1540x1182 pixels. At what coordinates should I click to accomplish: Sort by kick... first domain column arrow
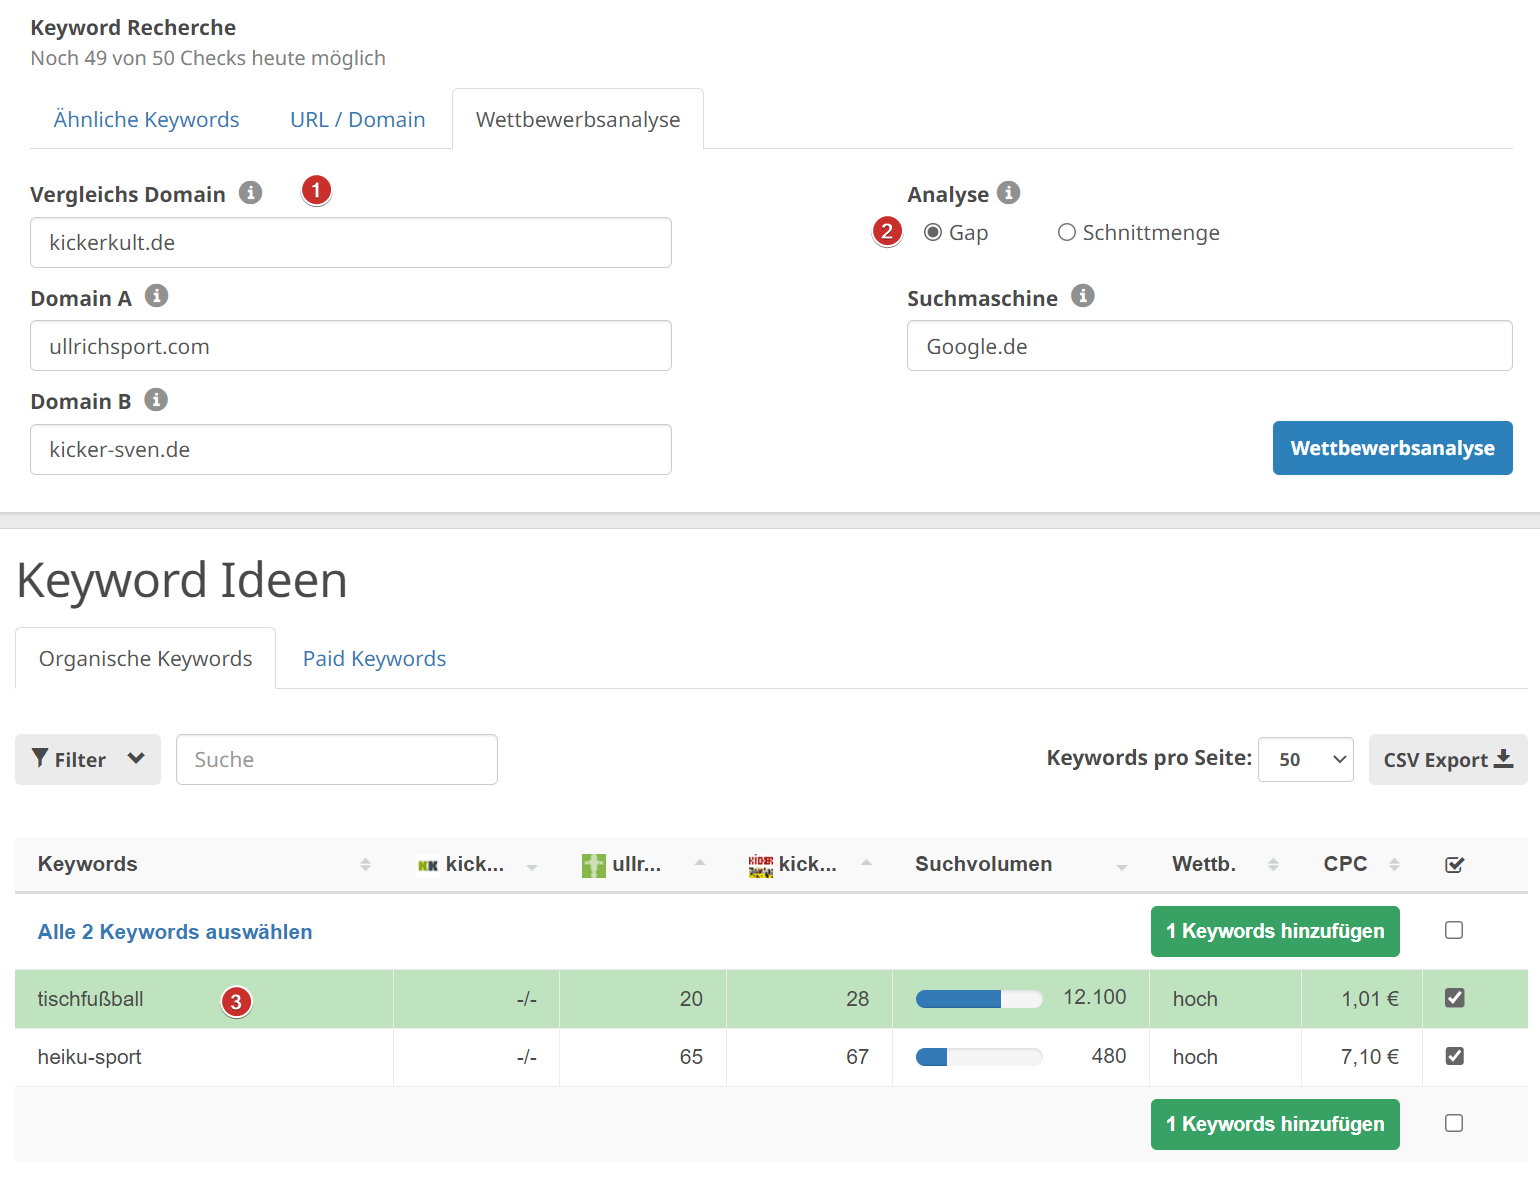[x=532, y=867]
